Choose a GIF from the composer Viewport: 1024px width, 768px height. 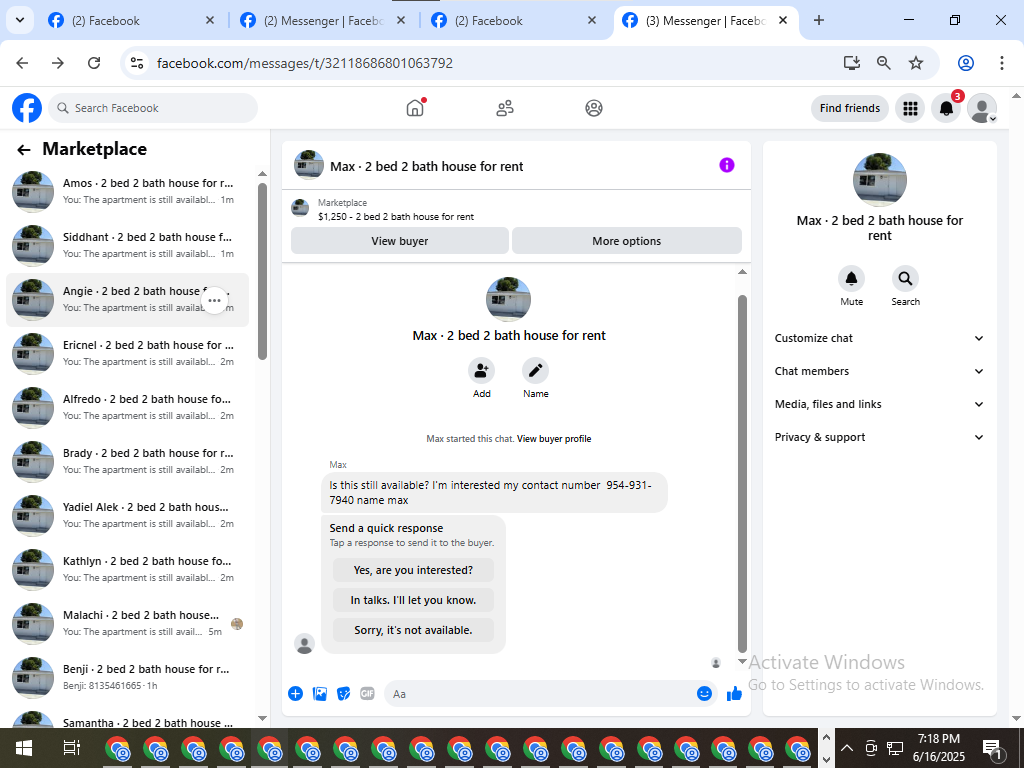tap(368, 694)
